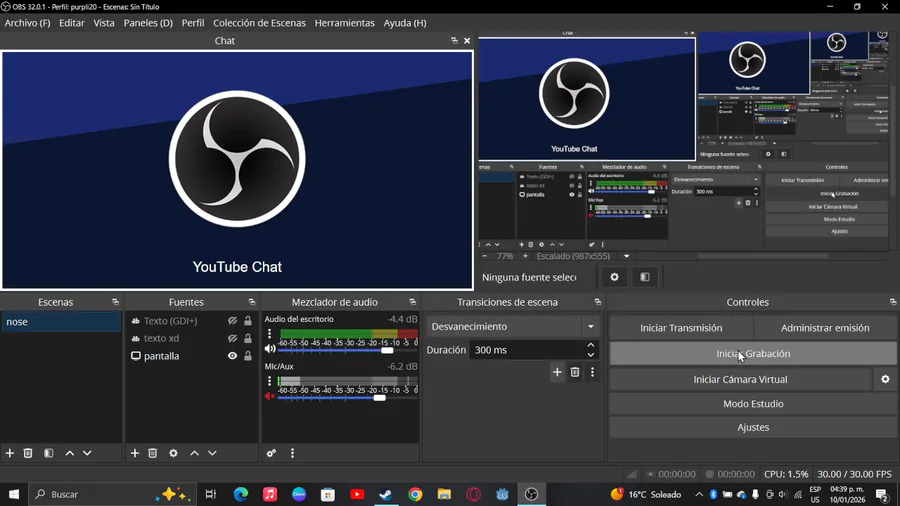Open Virtual Camera settings gear

point(885,380)
